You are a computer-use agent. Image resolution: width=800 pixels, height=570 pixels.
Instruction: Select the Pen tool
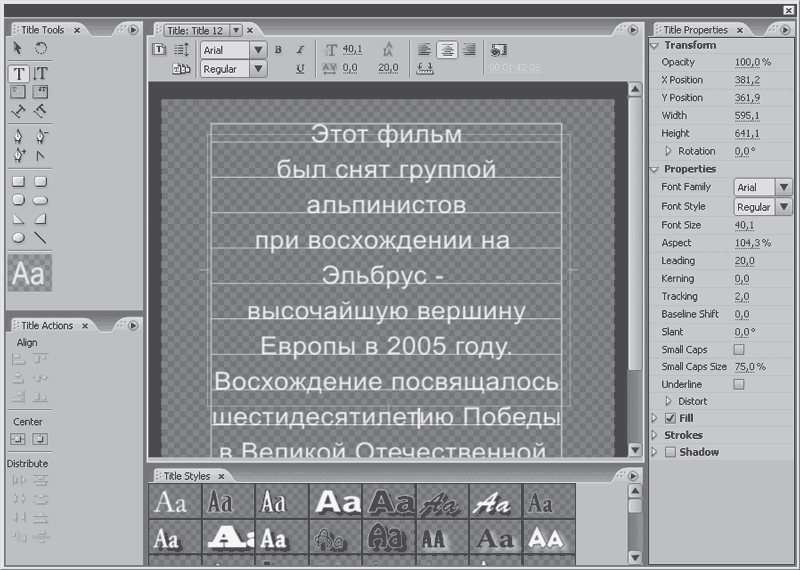coord(18,136)
